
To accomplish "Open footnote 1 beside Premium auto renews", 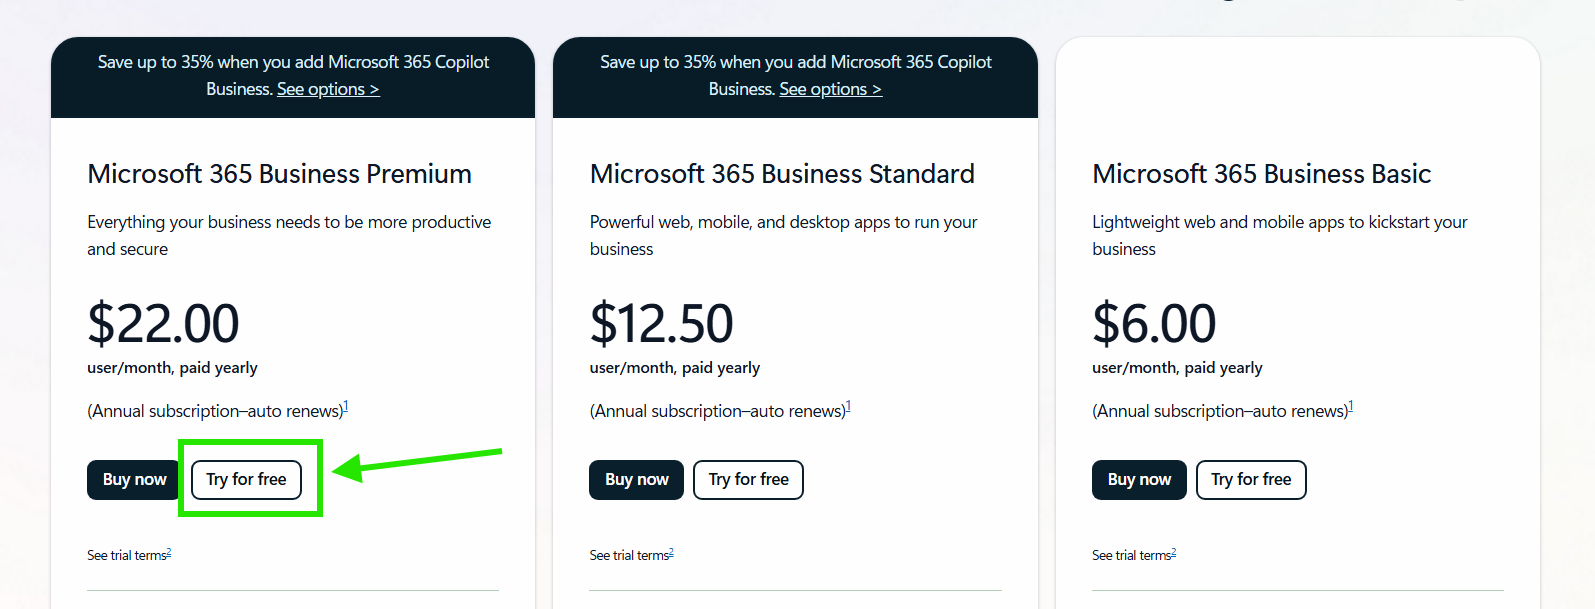I will point(346,406).
